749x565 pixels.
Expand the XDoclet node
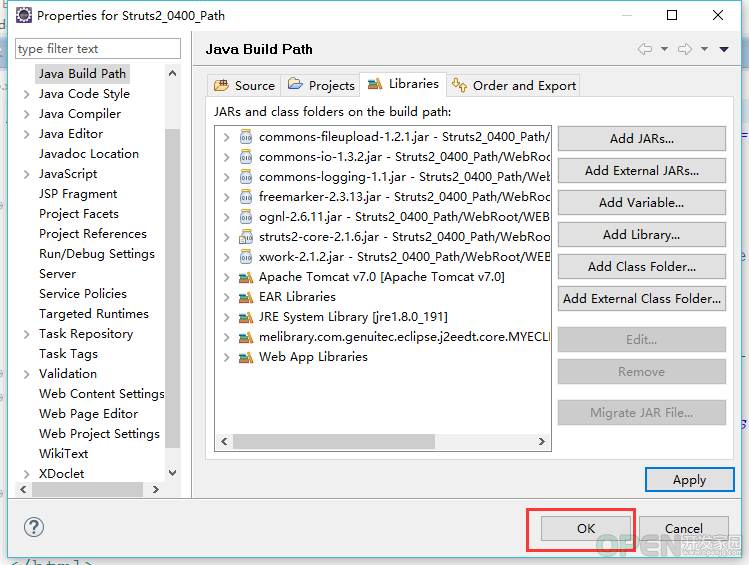click(27, 474)
